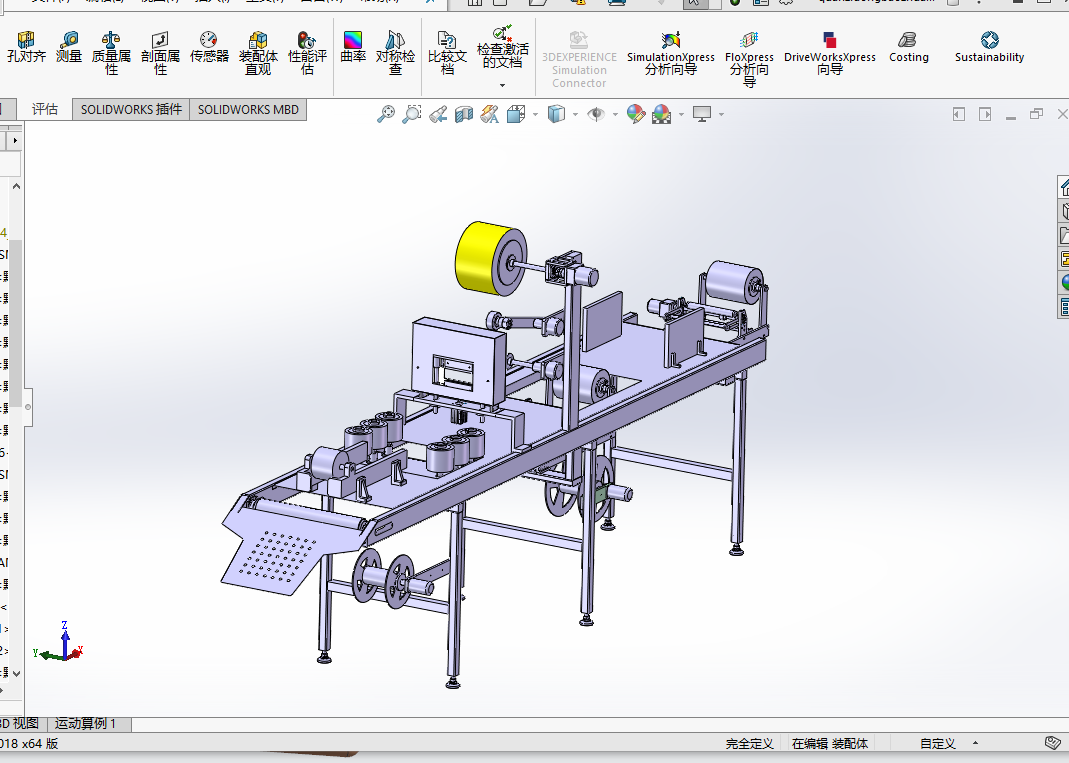The width and height of the screenshot is (1069, 763).
Task: Click the Display Style icon
Action: (556, 114)
